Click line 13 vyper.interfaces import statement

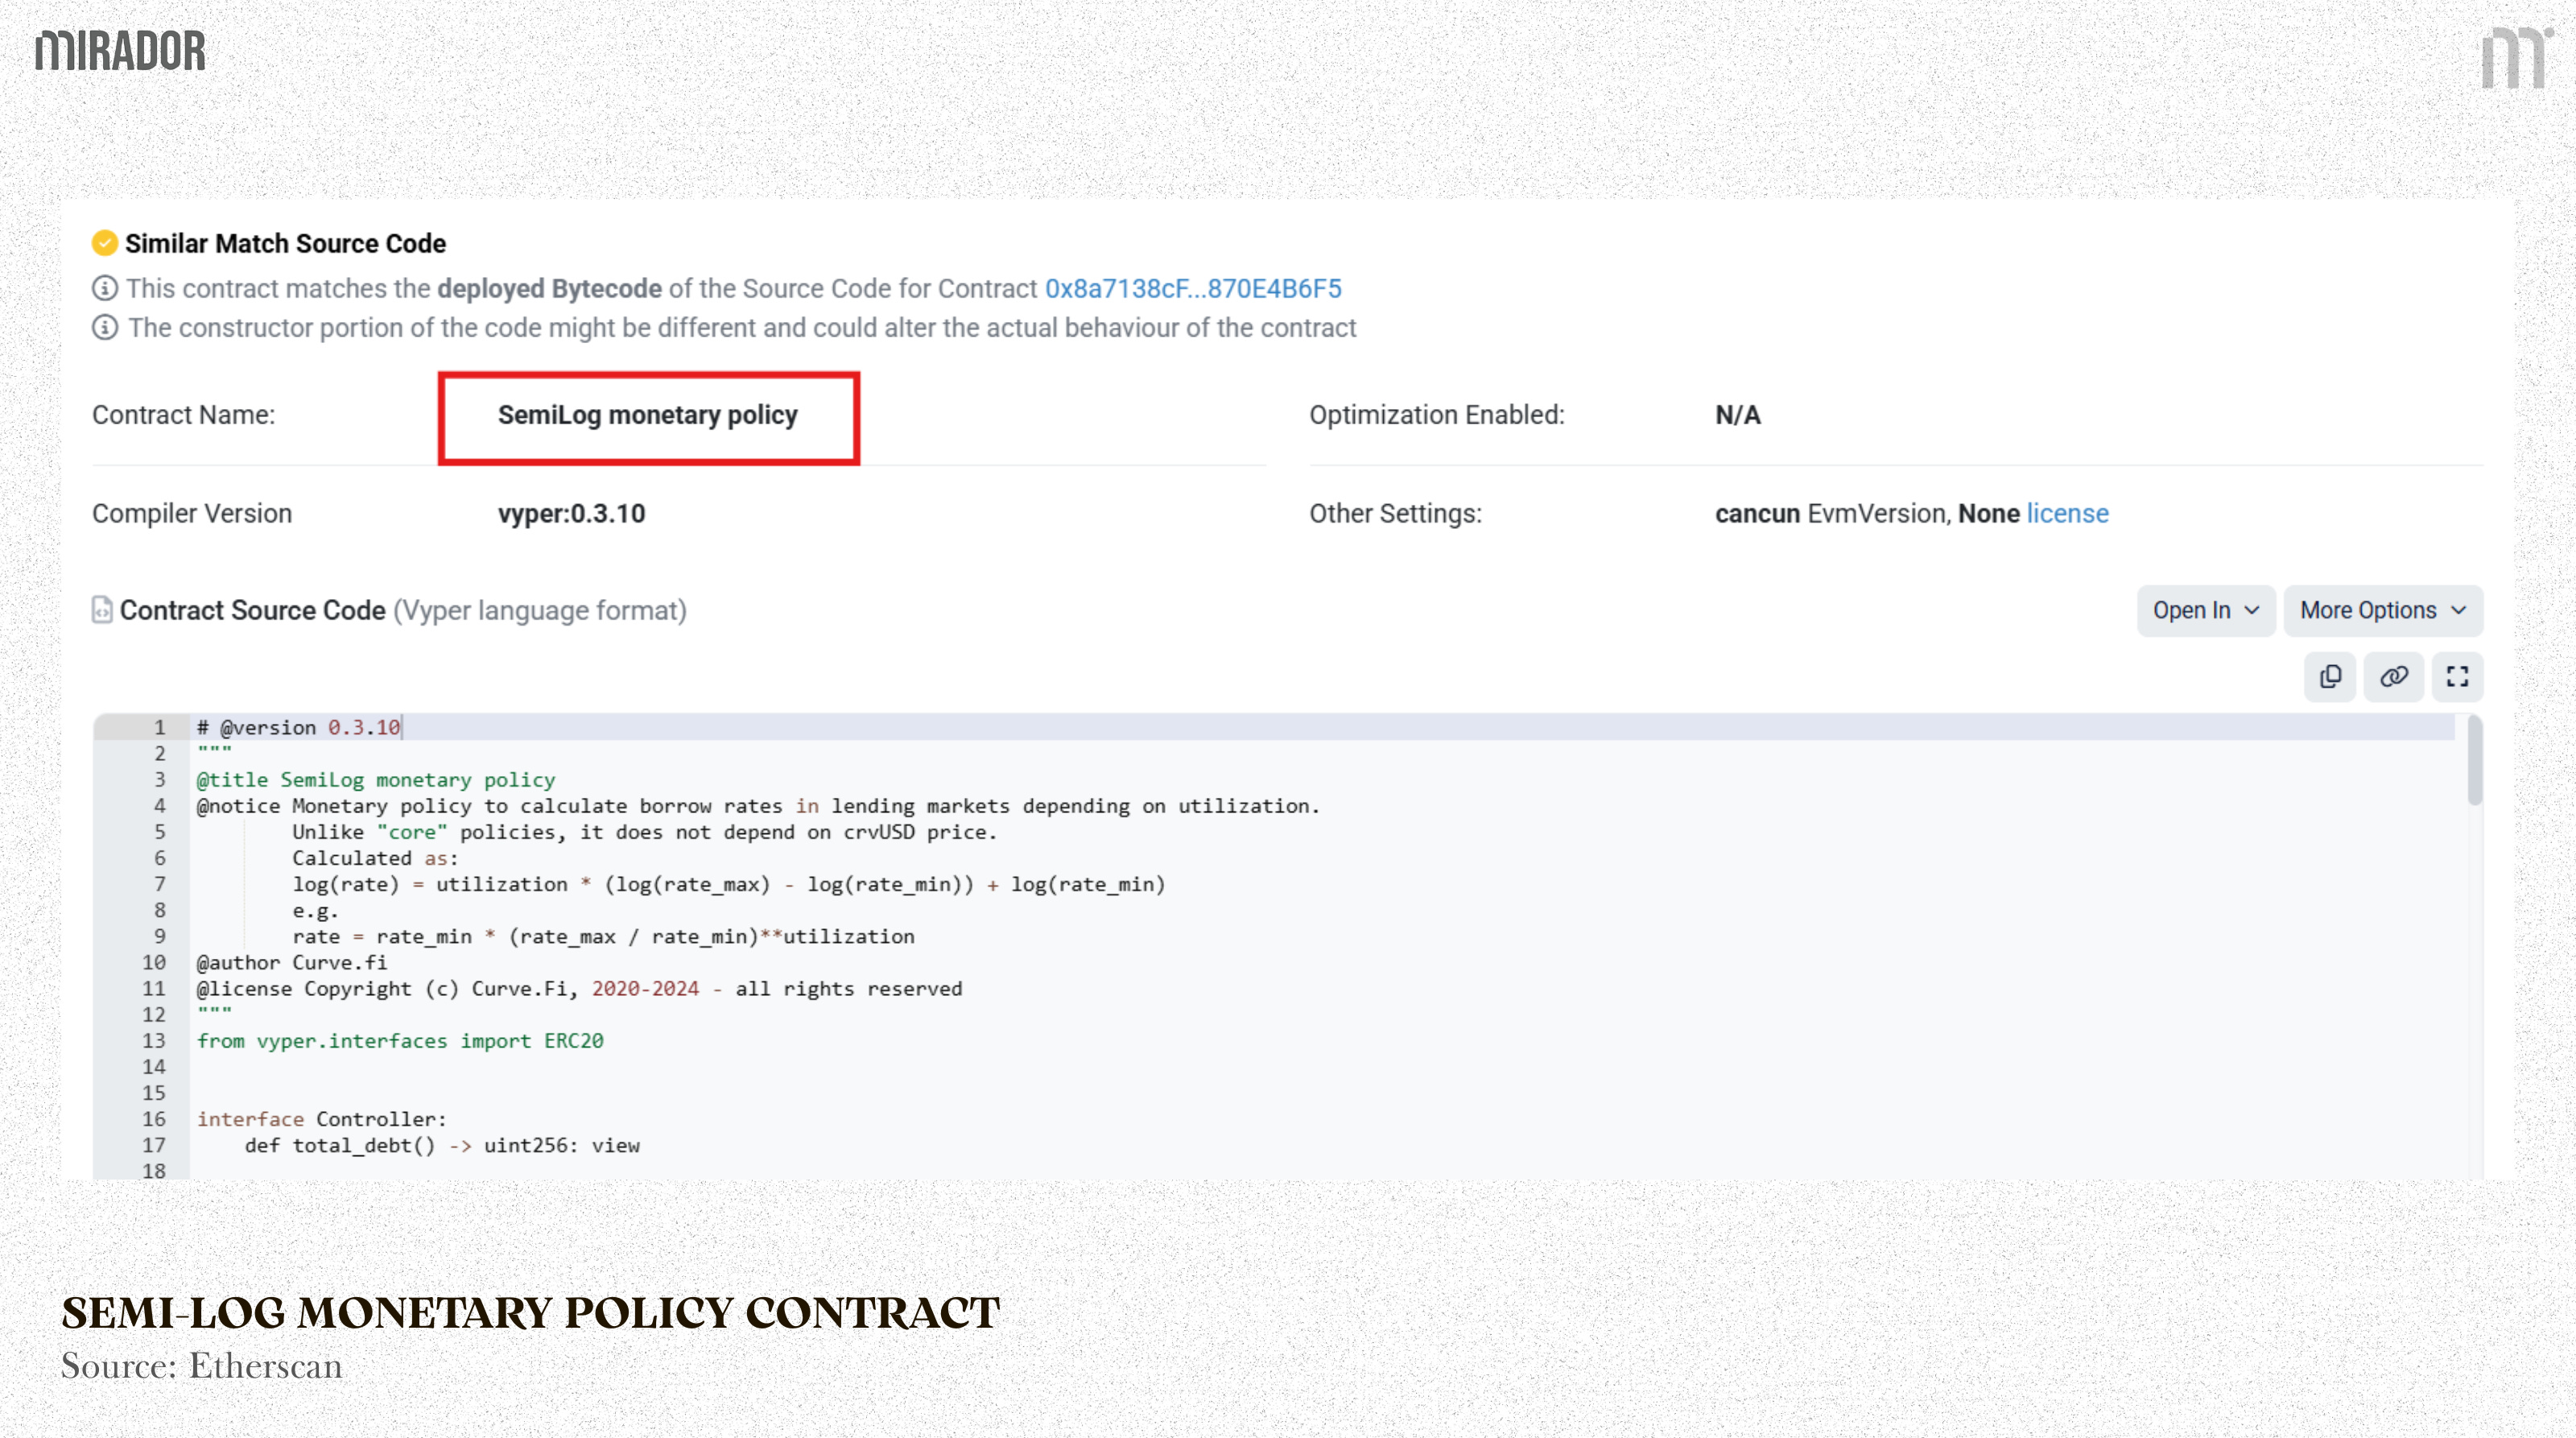tap(400, 1040)
